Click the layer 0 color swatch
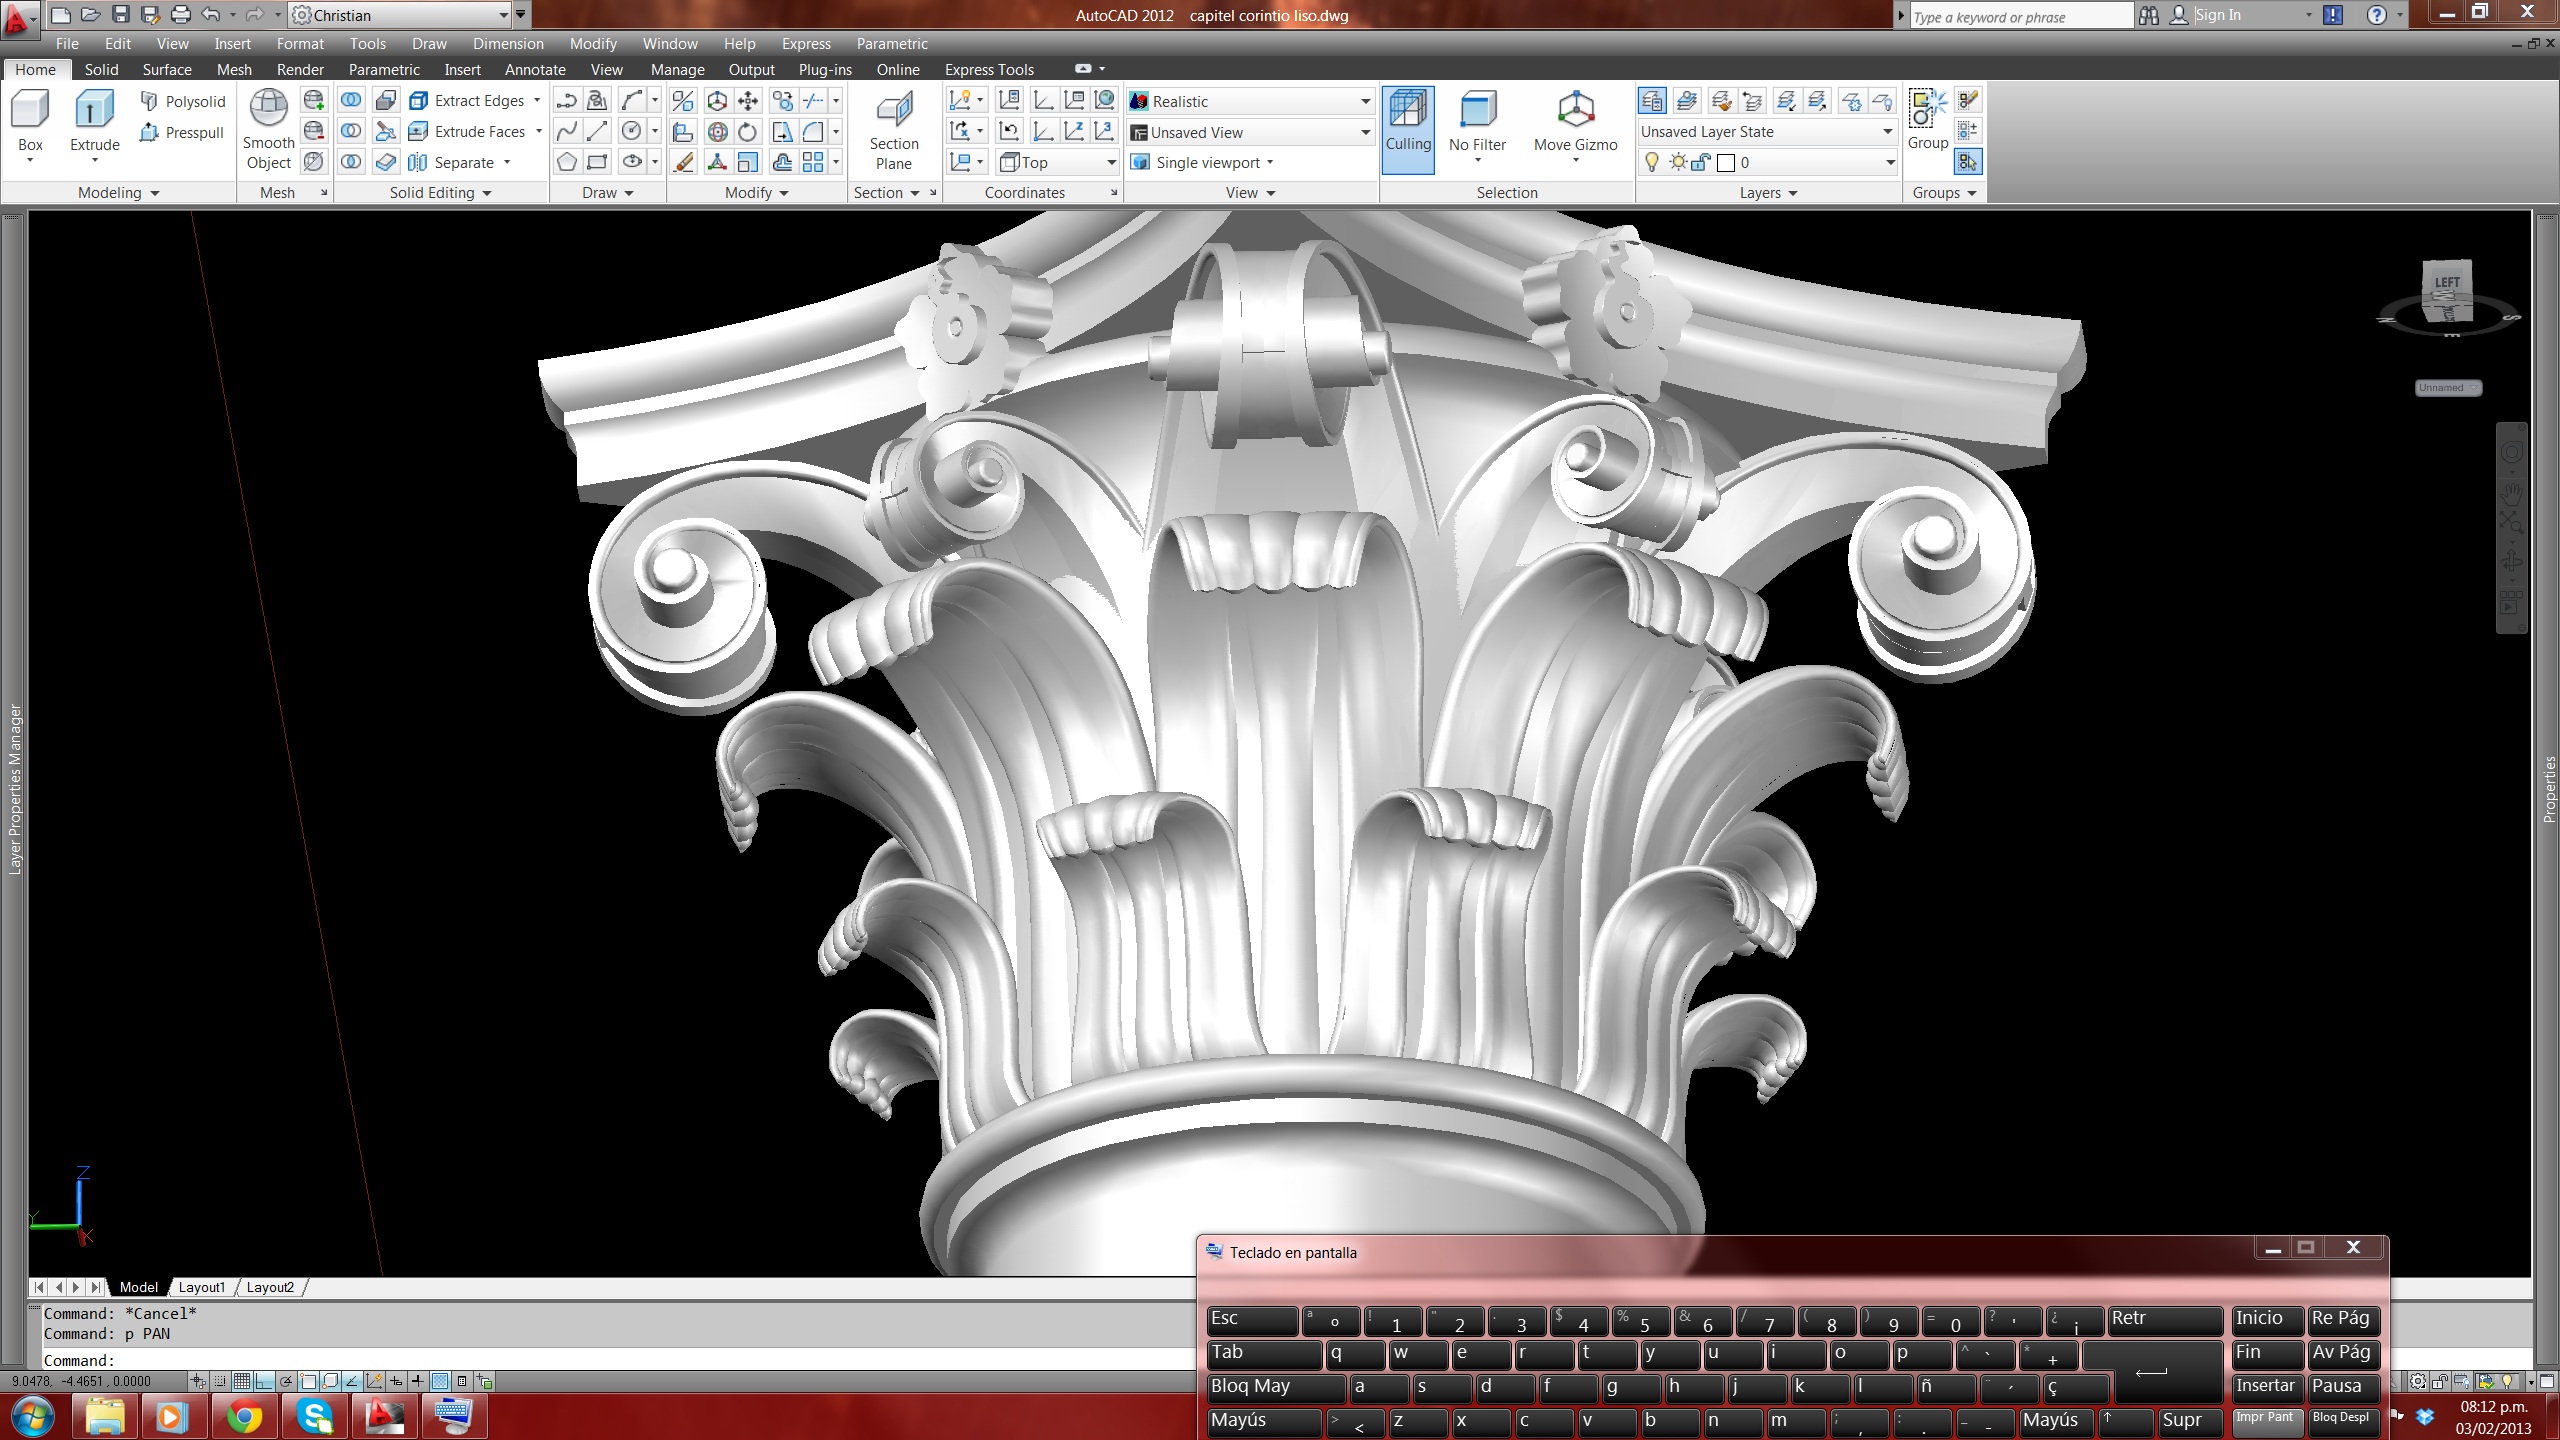Image resolution: width=2560 pixels, height=1440 pixels. [x=1725, y=163]
